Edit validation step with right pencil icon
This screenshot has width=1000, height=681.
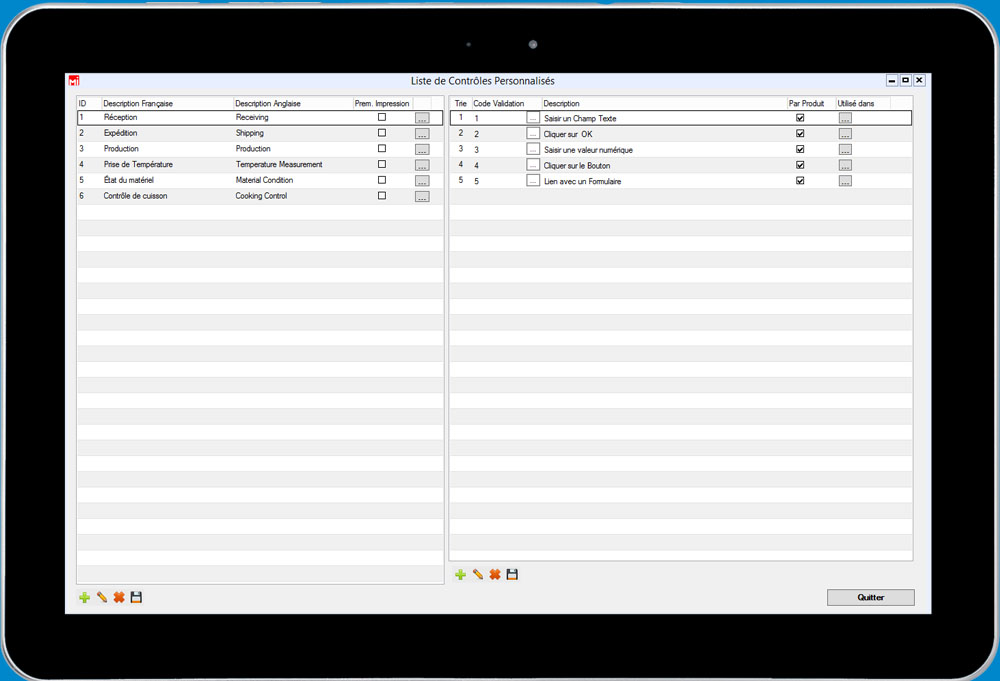pos(478,575)
